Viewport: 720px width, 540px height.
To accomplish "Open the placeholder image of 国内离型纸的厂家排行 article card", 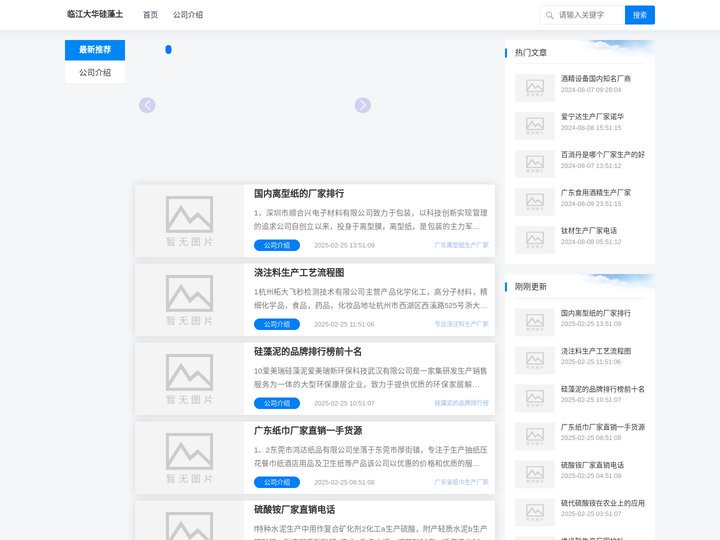I will click(189, 221).
